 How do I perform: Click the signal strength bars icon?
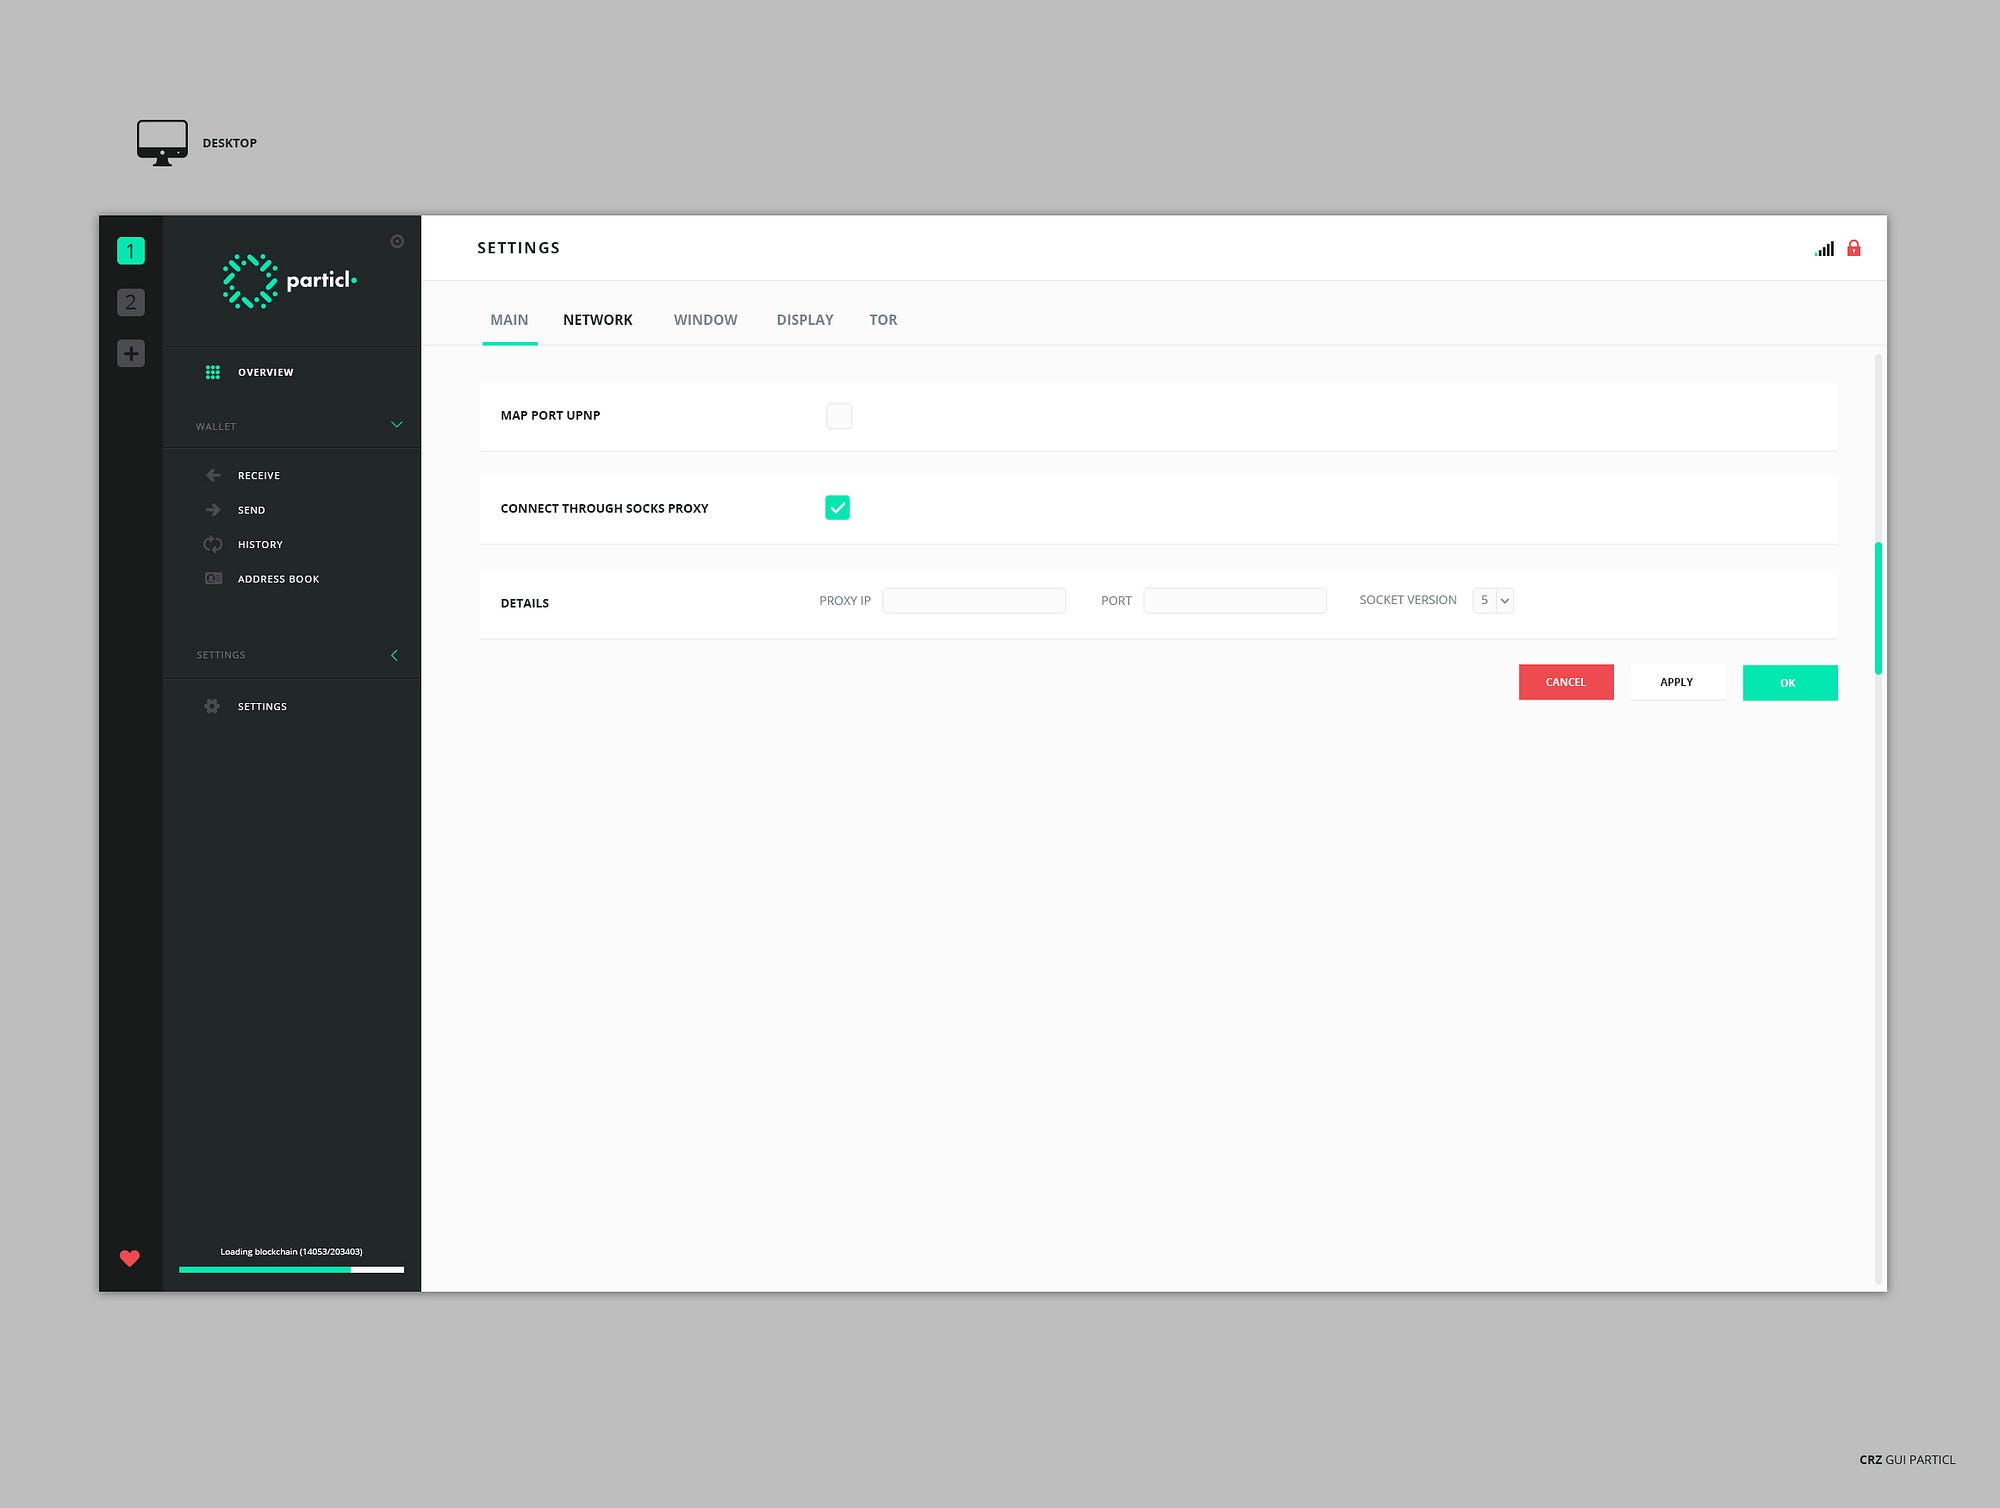[x=1824, y=249]
